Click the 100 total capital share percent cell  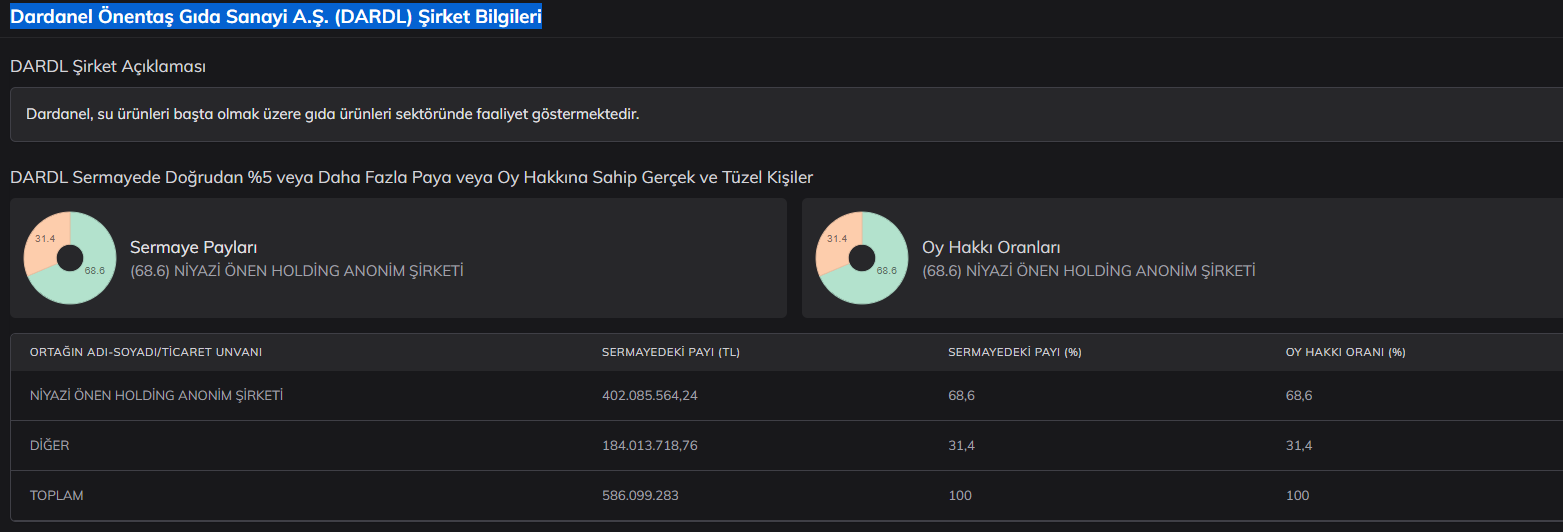tap(959, 496)
